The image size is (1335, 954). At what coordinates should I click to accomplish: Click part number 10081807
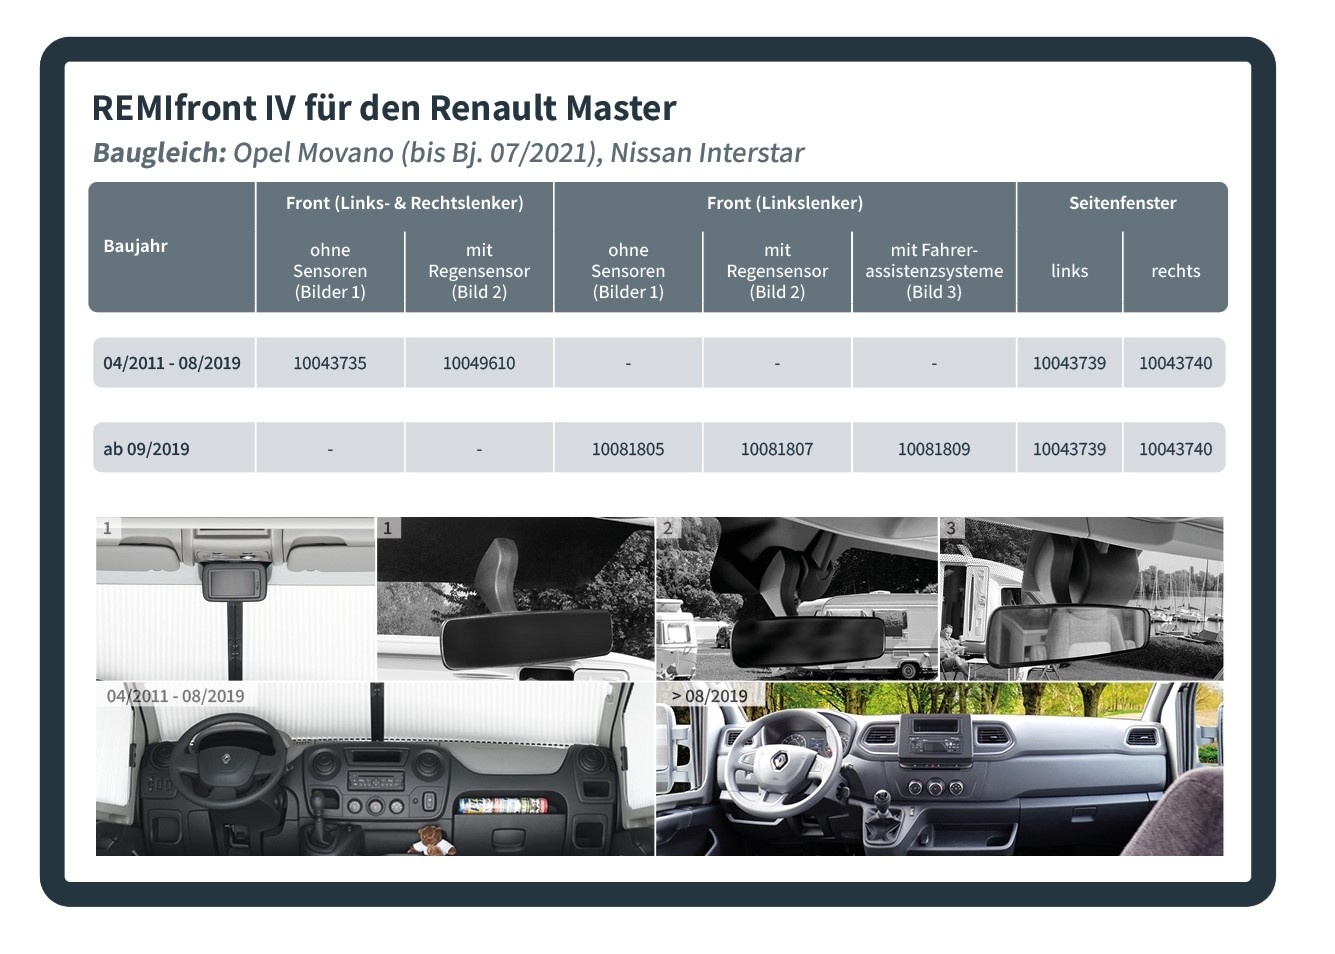778,447
